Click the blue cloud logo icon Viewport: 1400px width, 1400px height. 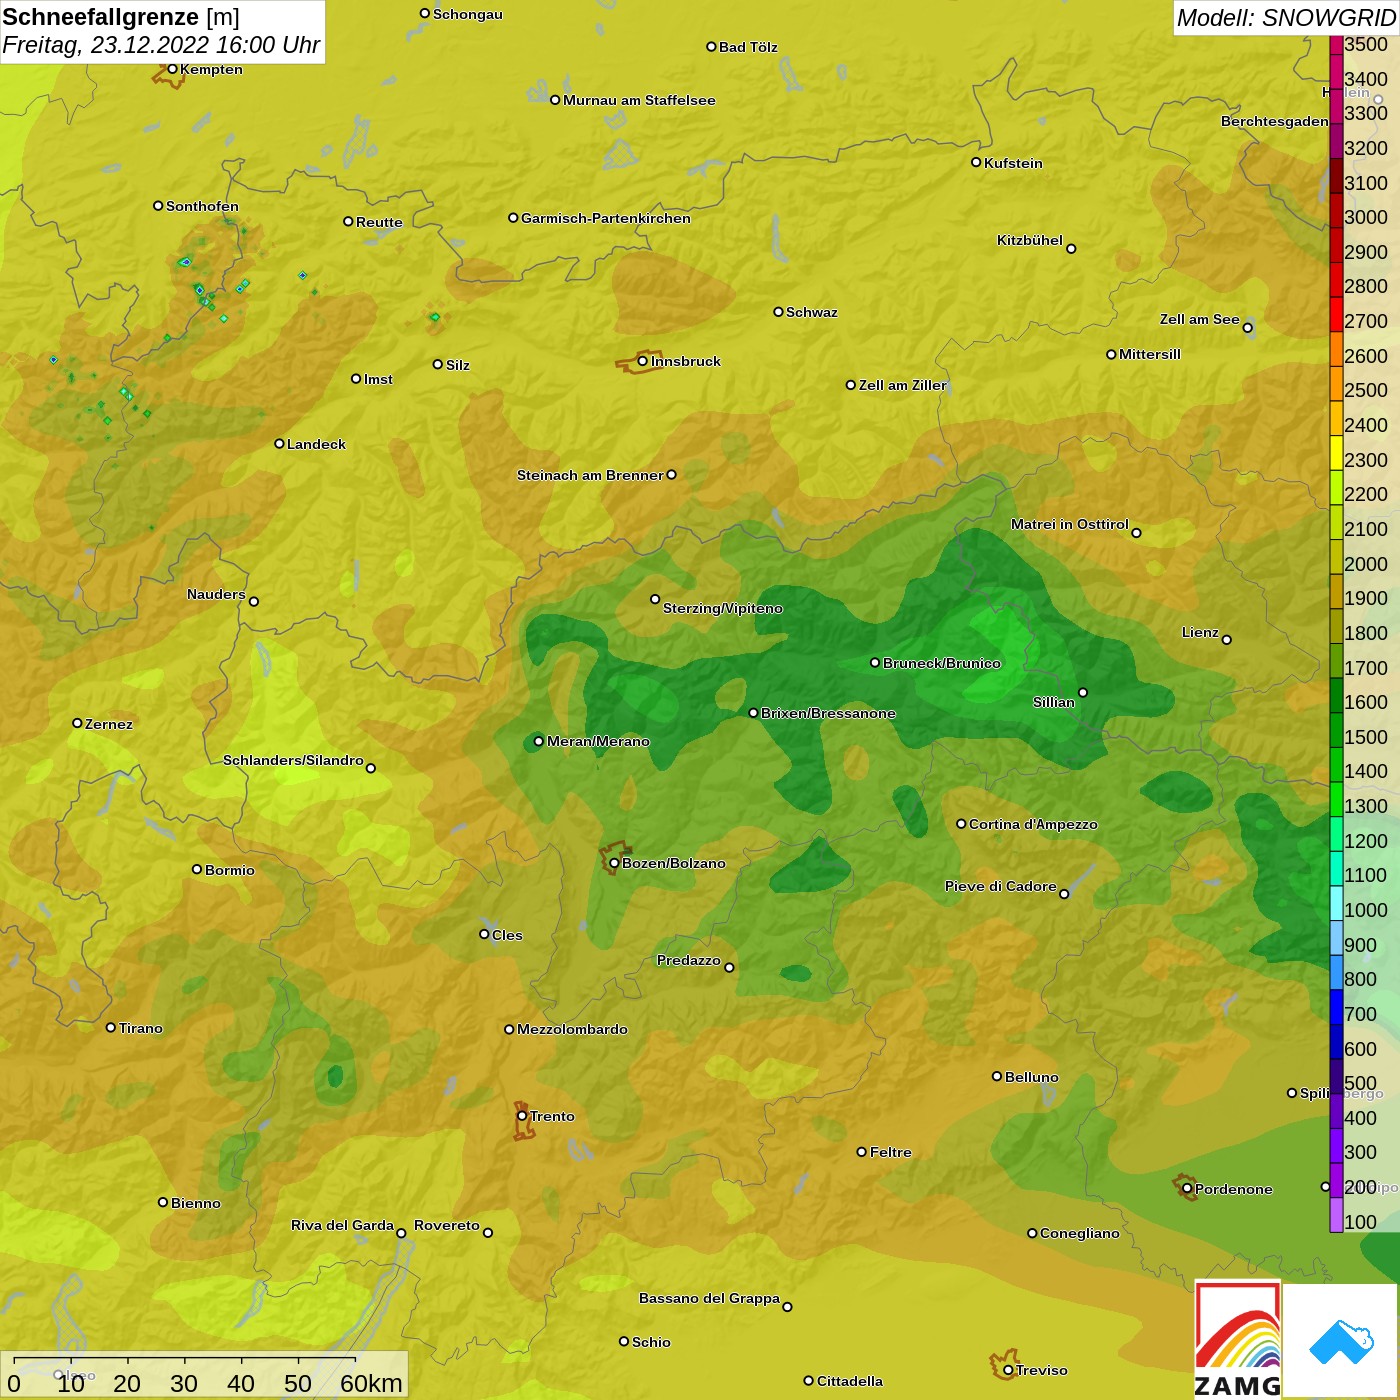[x=1341, y=1342]
